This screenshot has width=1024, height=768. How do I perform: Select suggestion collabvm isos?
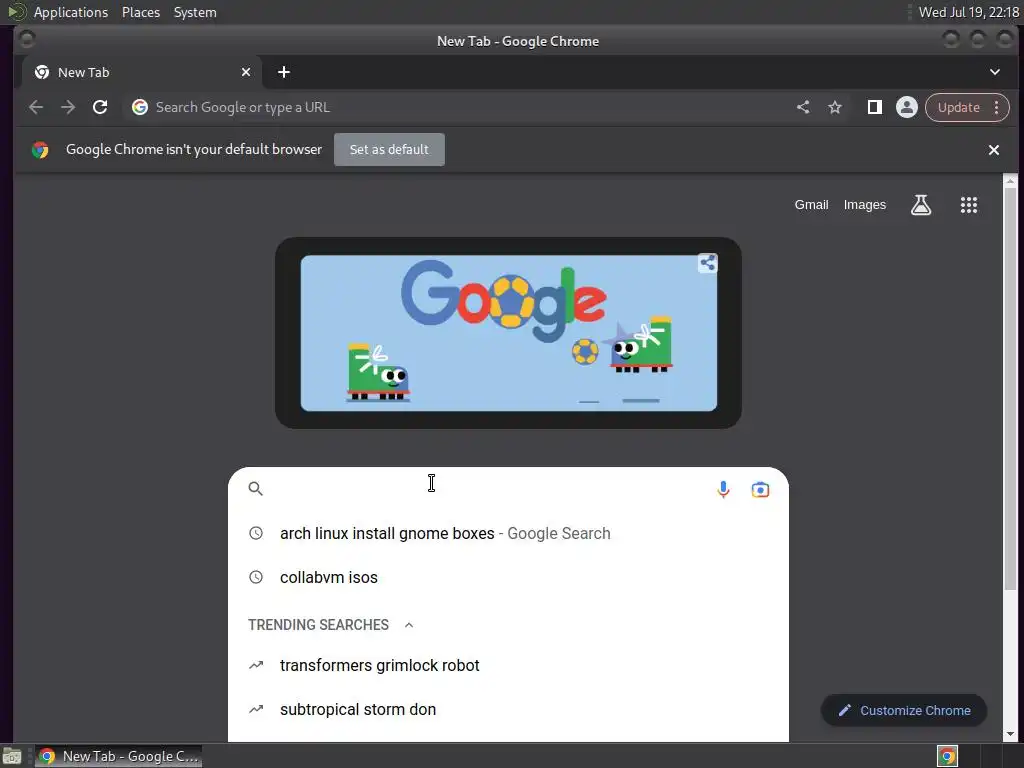508,577
